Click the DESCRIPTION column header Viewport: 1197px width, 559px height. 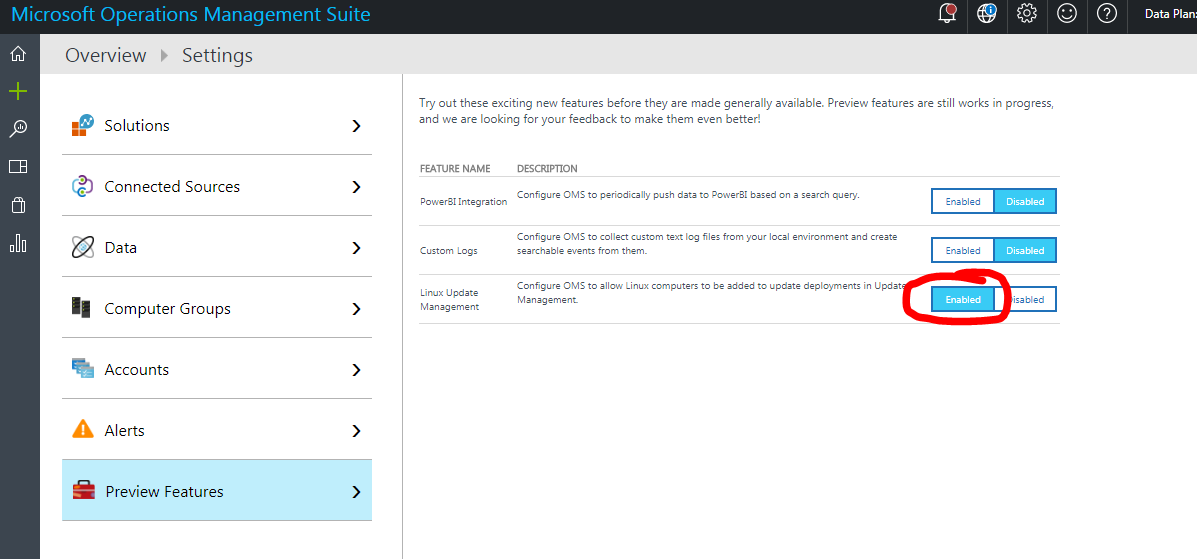tap(547, 168)
